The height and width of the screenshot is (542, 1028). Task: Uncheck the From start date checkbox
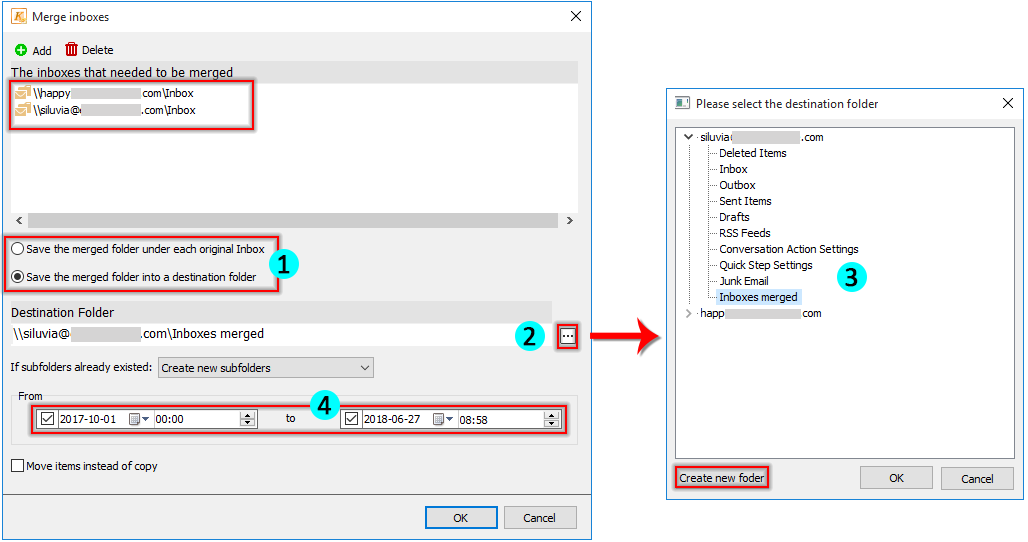[x=46, y=419]
